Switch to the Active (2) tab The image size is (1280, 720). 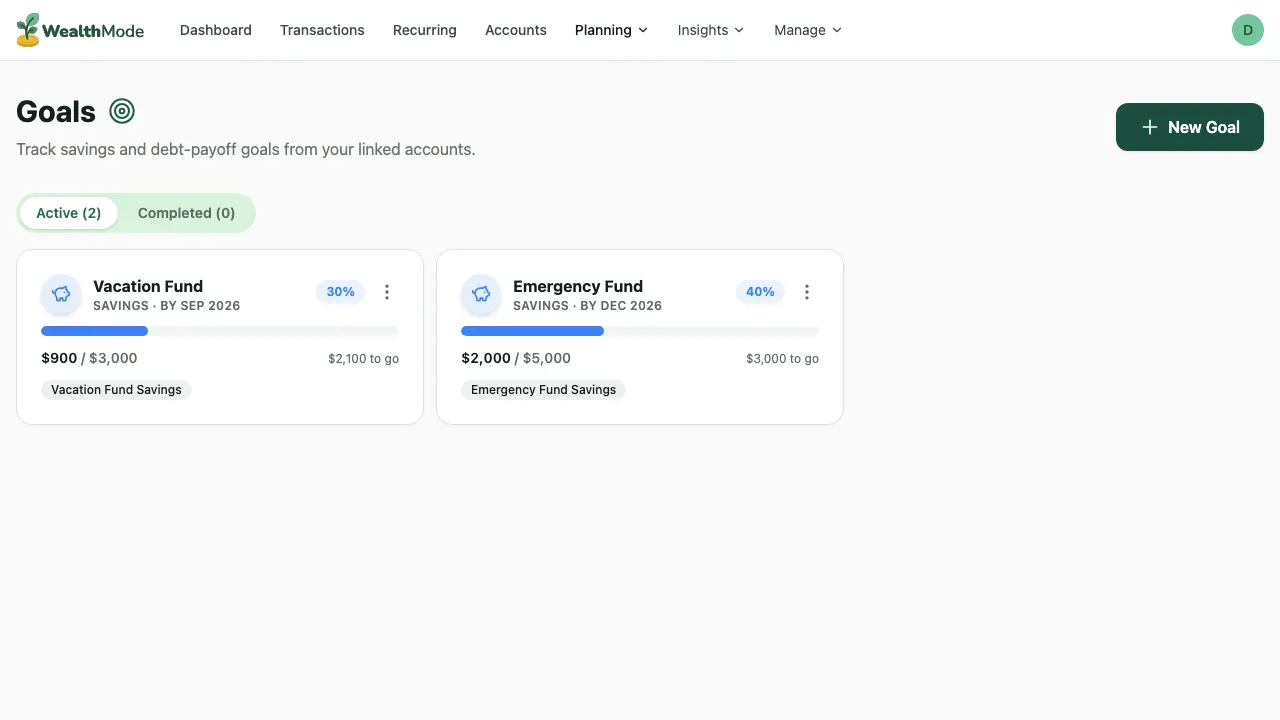[69, 213]
